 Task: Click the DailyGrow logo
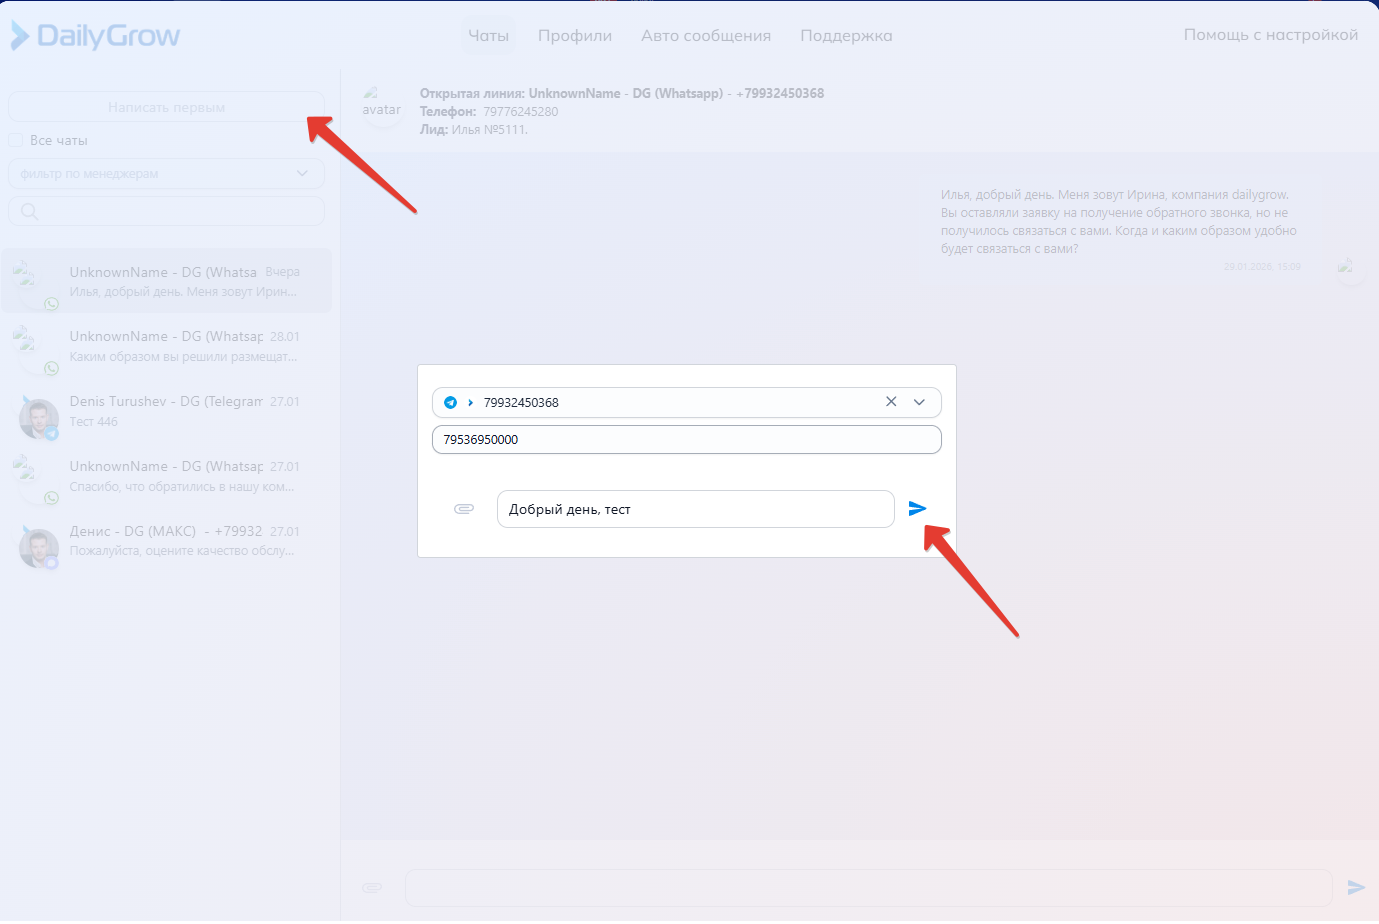(x=95, y=36)
